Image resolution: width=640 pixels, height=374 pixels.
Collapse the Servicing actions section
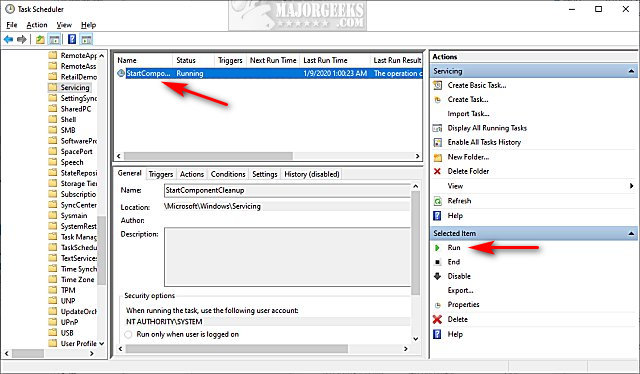coord(631,71)
